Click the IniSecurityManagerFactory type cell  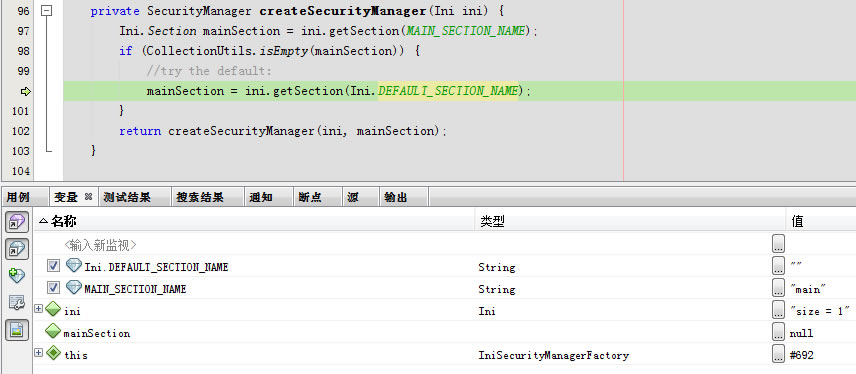coord(554,355)
